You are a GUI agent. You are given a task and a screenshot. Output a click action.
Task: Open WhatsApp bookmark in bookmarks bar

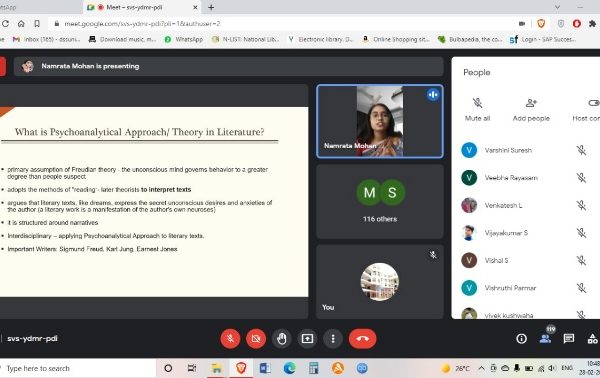coord(184,39)
